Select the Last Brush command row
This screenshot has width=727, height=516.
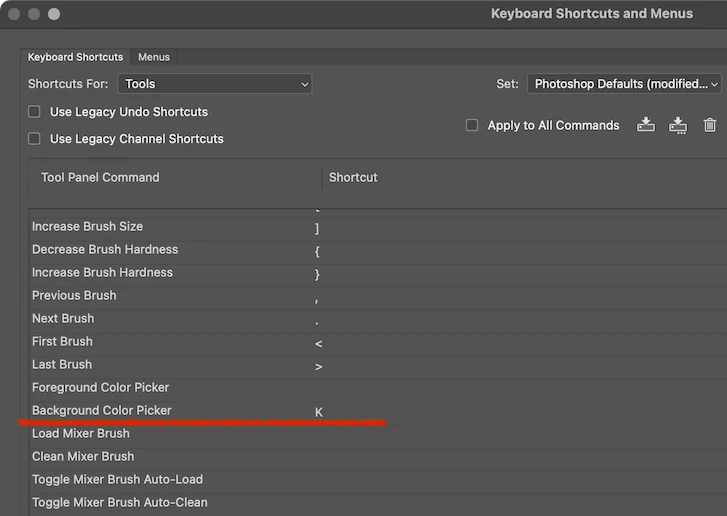click(378, 368)
